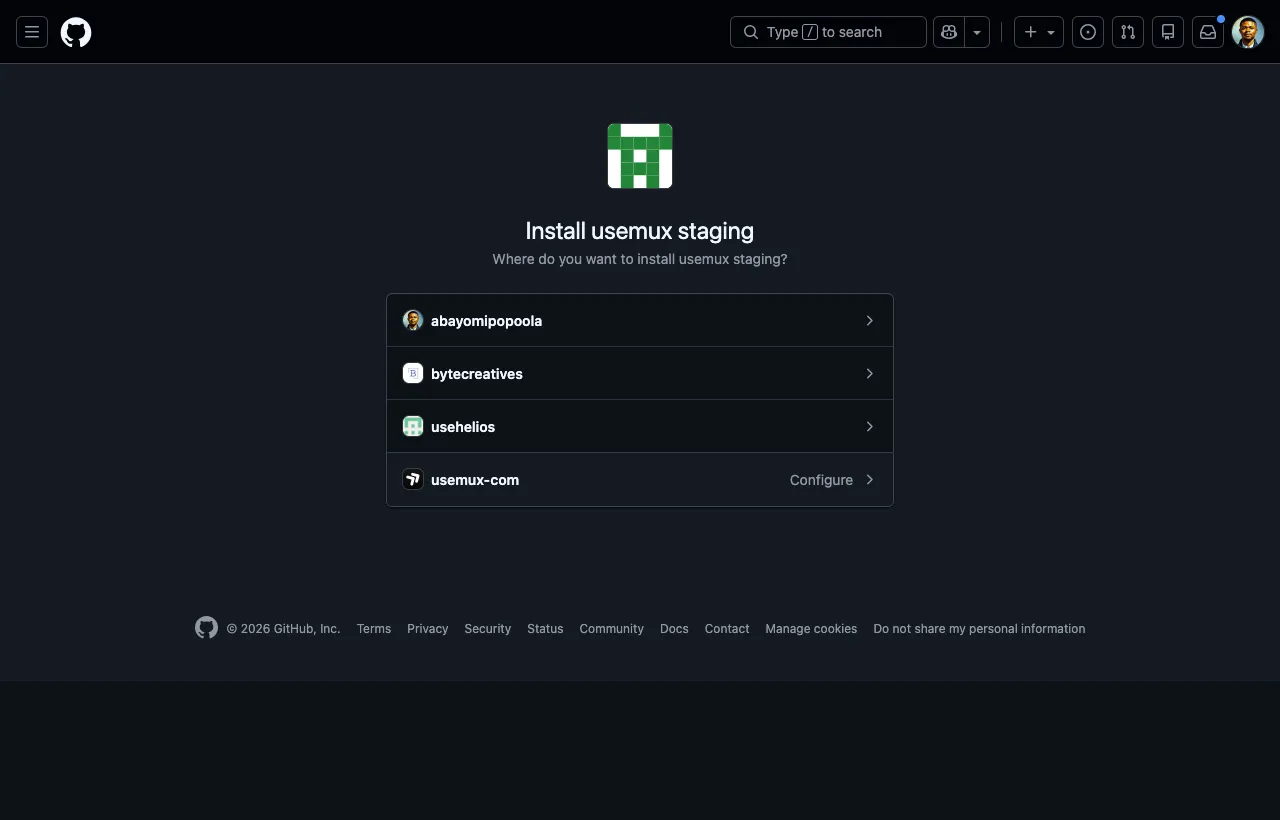Click chevron arrow on bytecreatives row
Image resolution: width=1280 pixels, height=820 pixels.
pos(870,374)
